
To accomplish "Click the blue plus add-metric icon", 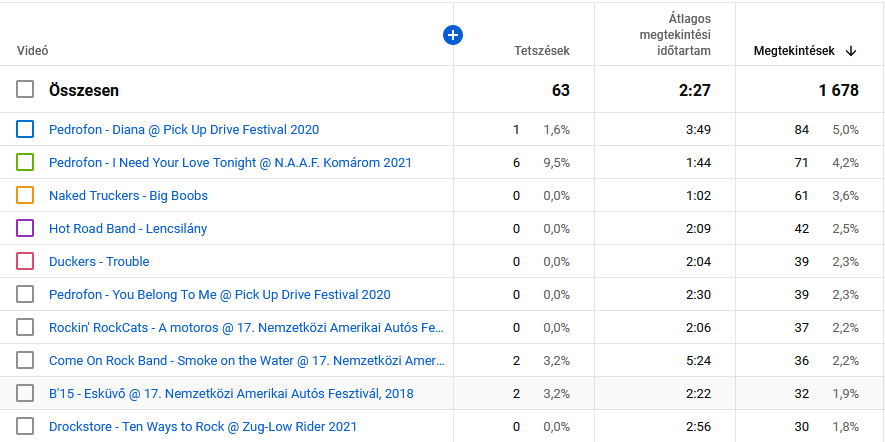I will coord(453,35).
